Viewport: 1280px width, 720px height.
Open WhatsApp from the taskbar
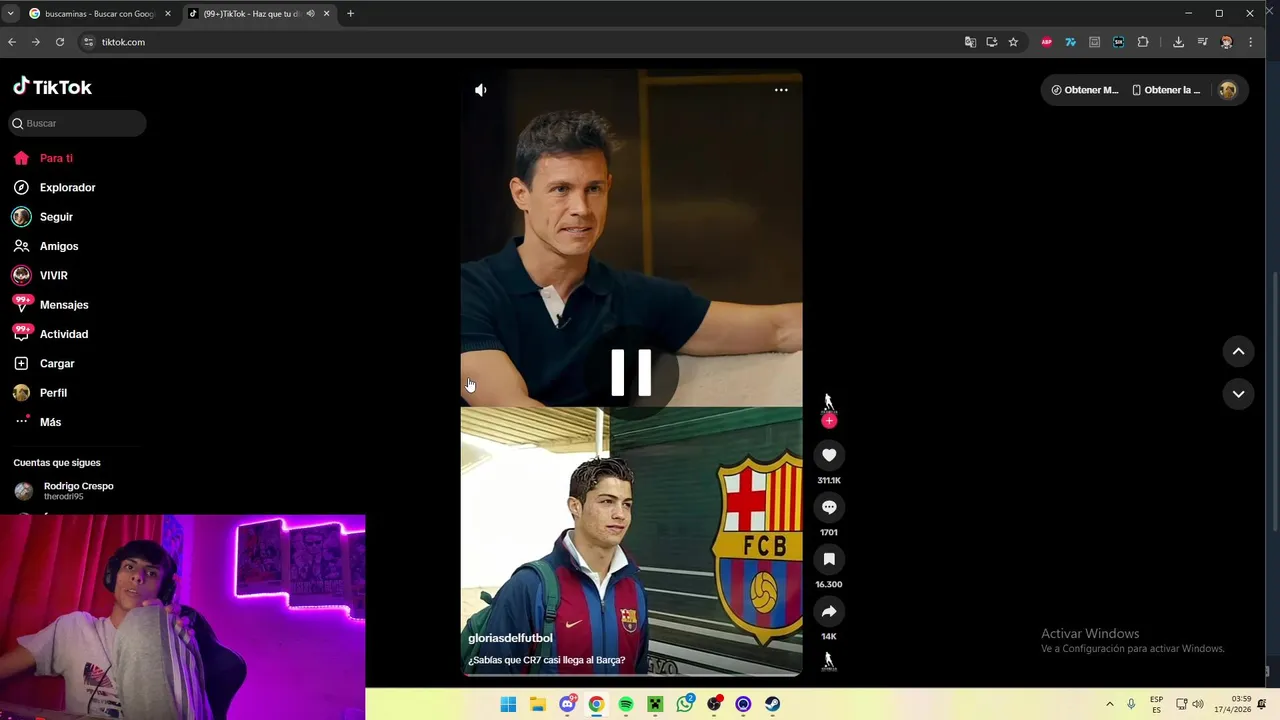685,704
